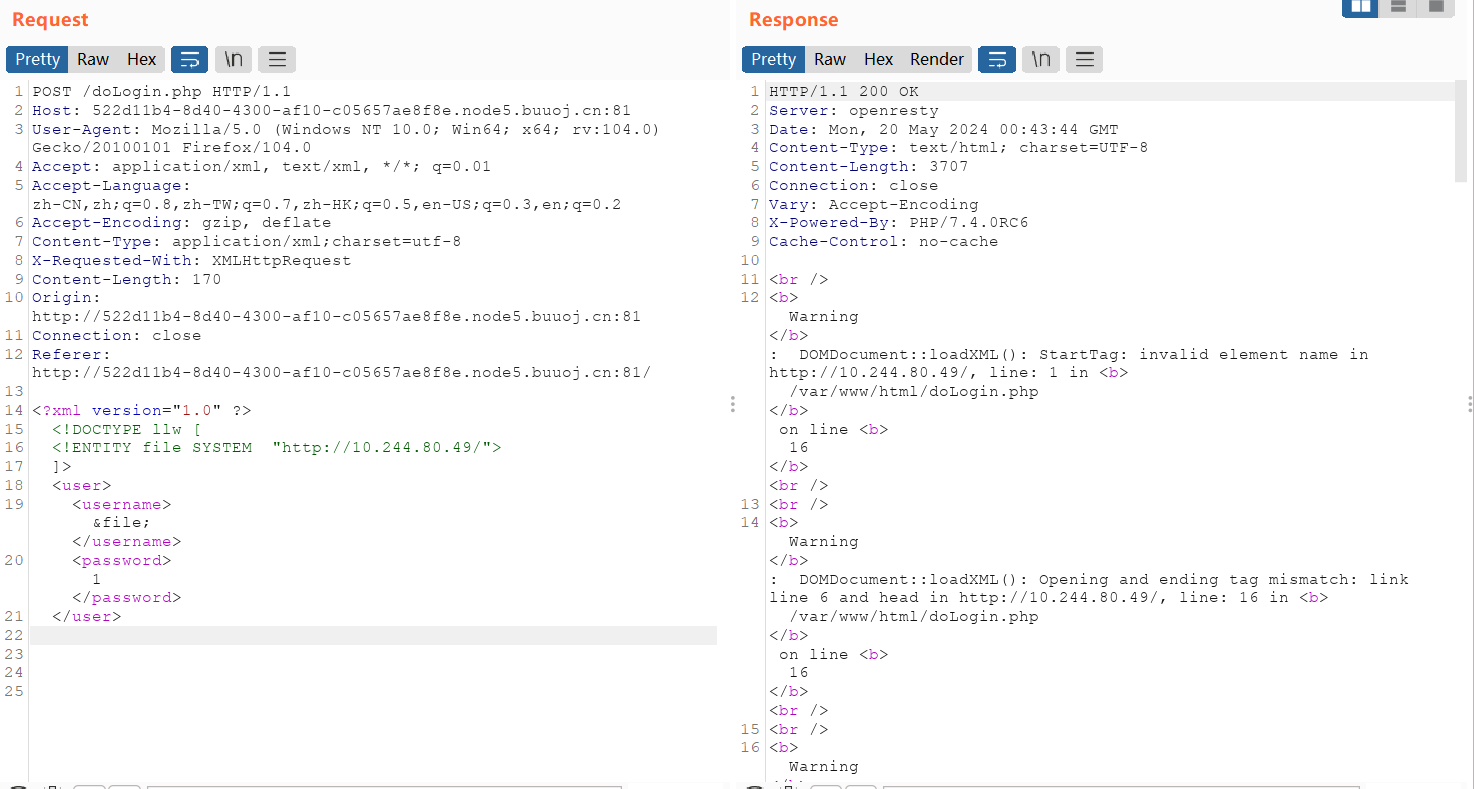Screen dimensions: 1474x789
Task: Click 'Accept-Encoding: gzip, deflate' in request
Action: pos(181,223)
